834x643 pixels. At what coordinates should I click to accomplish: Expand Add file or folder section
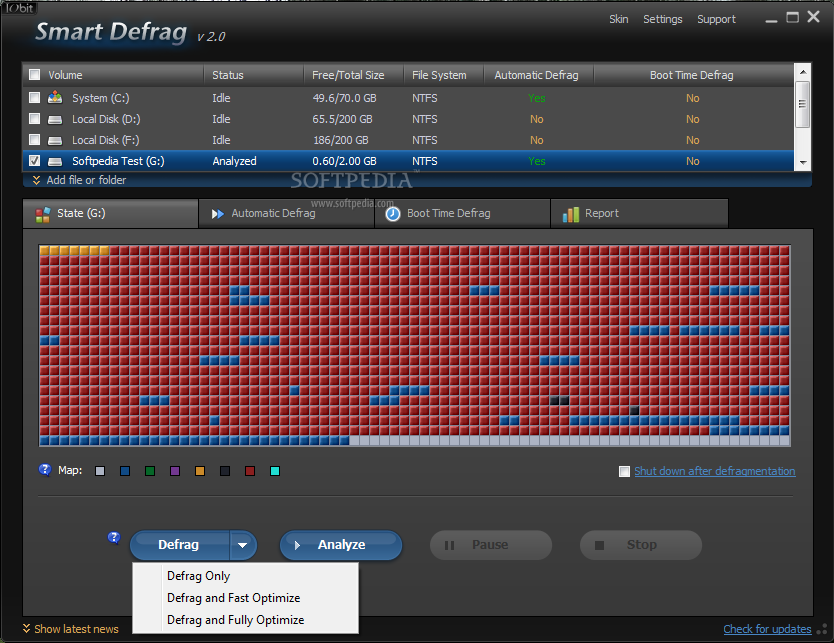point(80,180)
